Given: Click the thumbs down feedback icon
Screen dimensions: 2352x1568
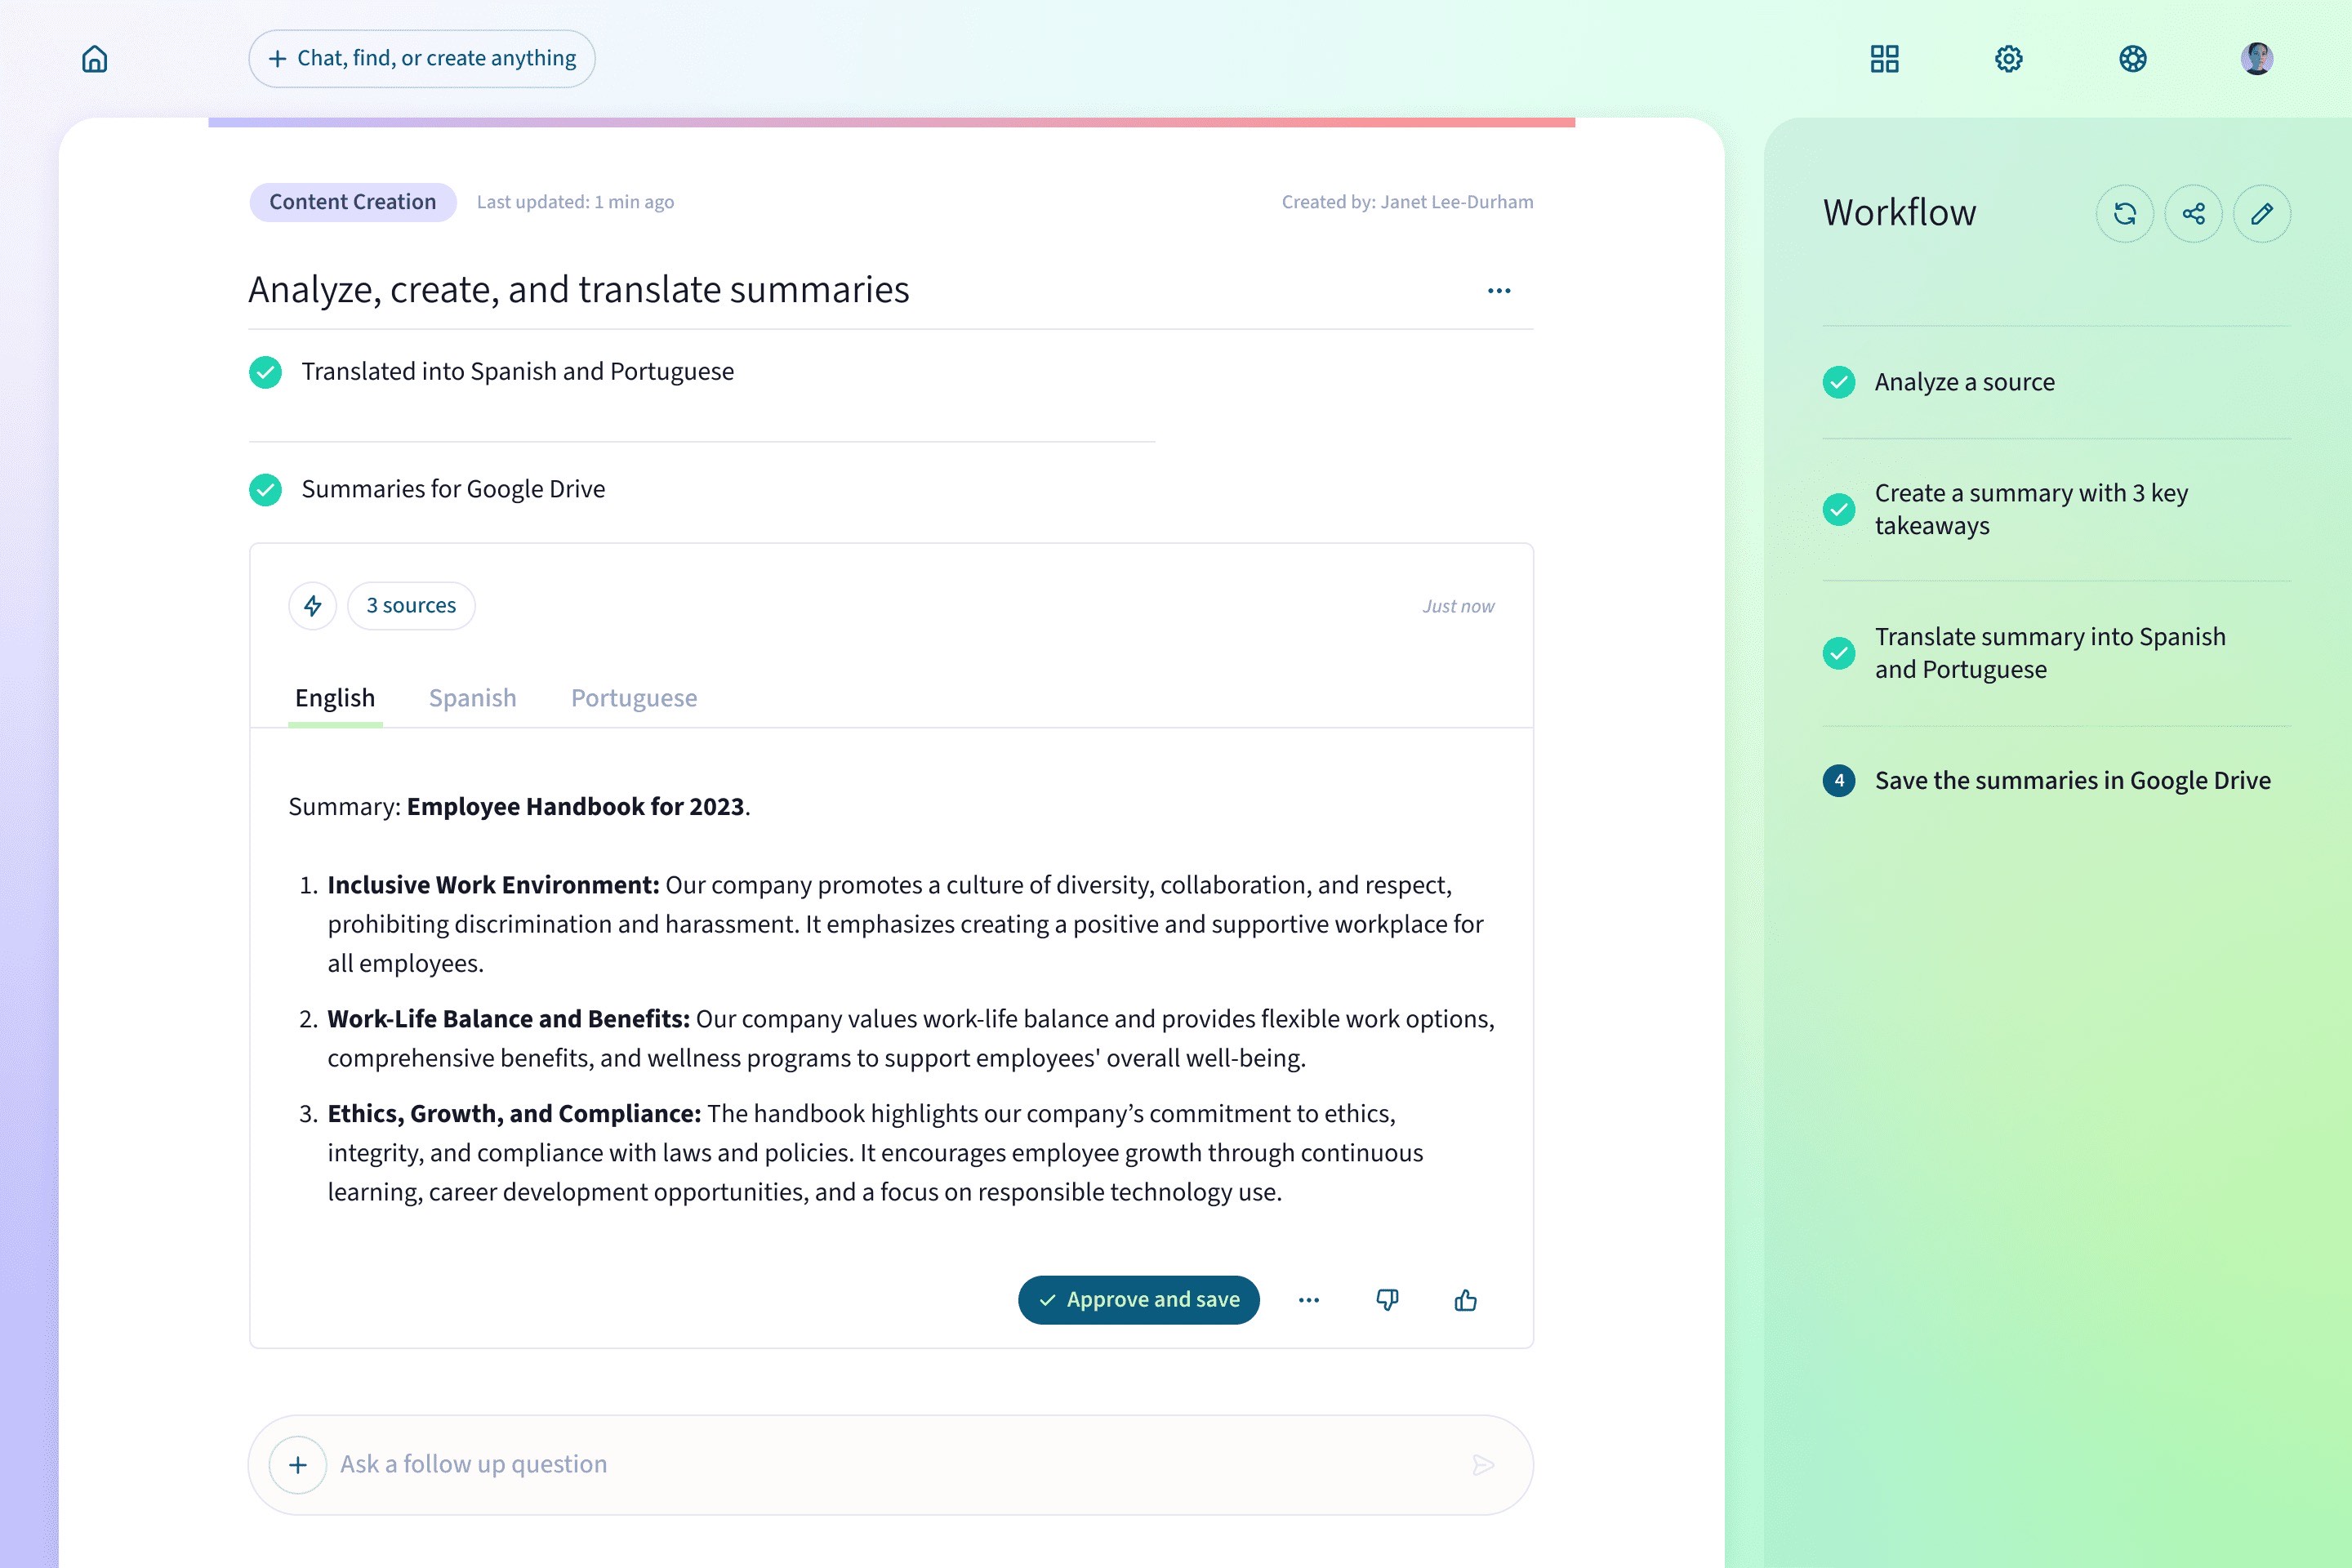Looking at the screenshot, I should pyautogui.click(x=1388, y=1300).
